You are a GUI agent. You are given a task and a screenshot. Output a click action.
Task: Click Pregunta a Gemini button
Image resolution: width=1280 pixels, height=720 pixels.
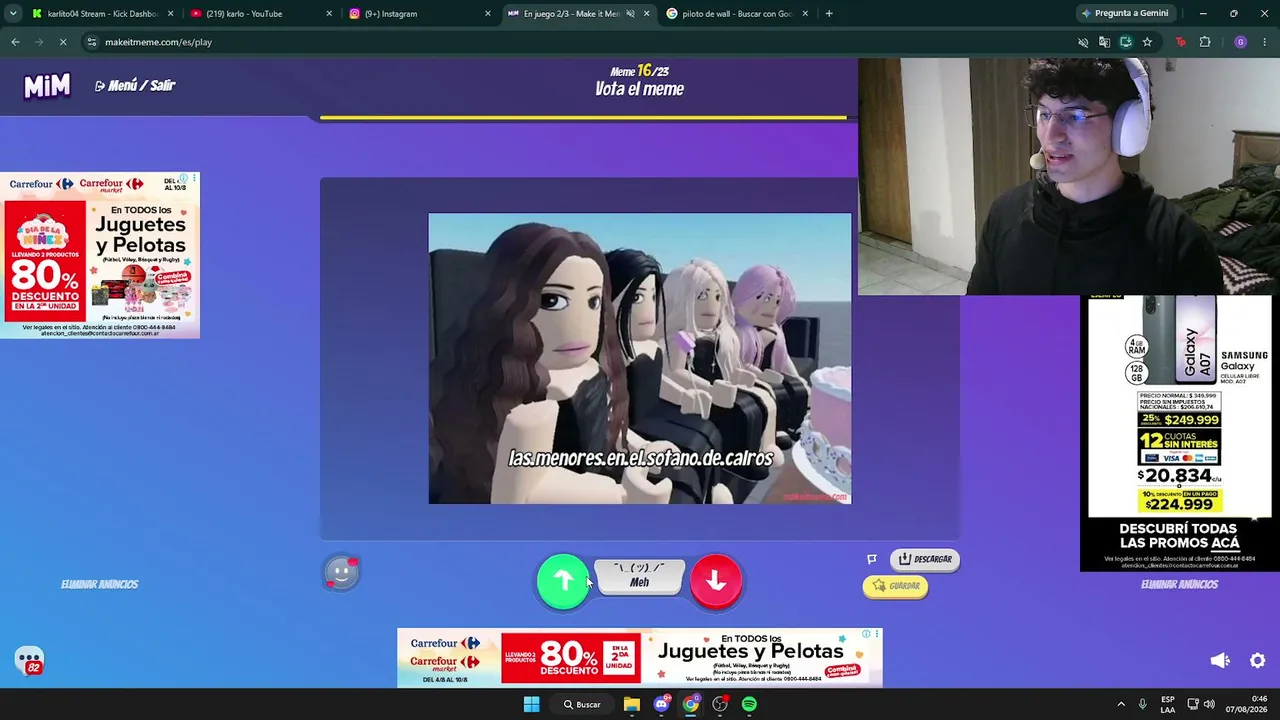click(x=1125, y=14)
